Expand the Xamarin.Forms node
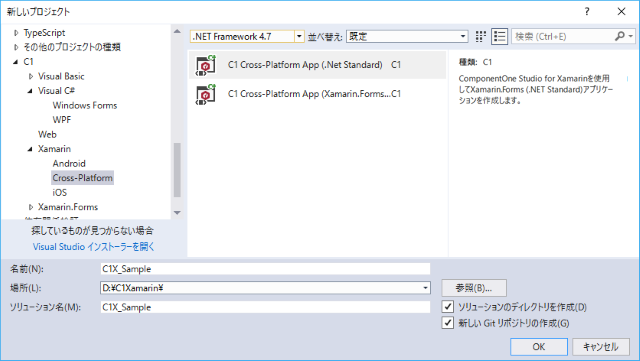640x361 pixels. (x=31, y=207)
